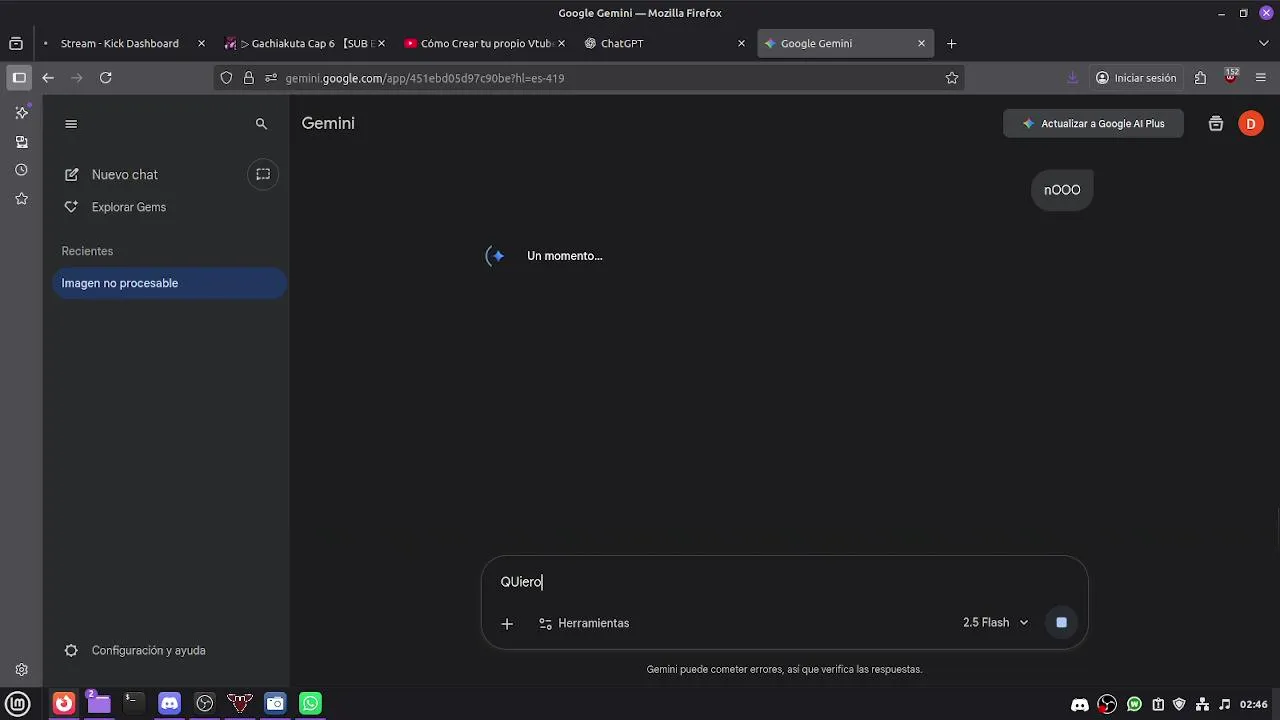Click the sidebar search magnifier icon
This screenshot has height=720, width=1280.
pyautogui.click(x=261, y=124)
